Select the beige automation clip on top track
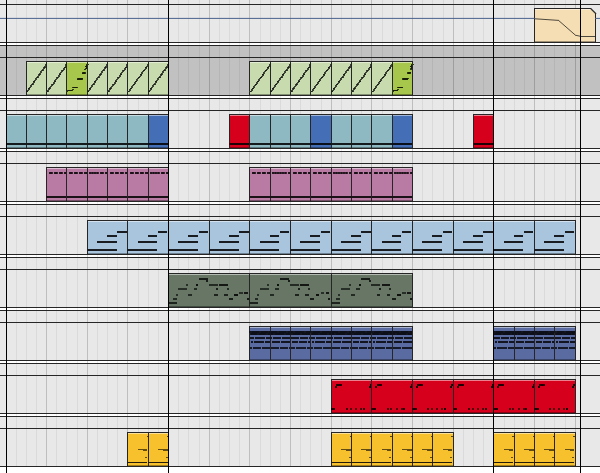 (x=564, y=25)
